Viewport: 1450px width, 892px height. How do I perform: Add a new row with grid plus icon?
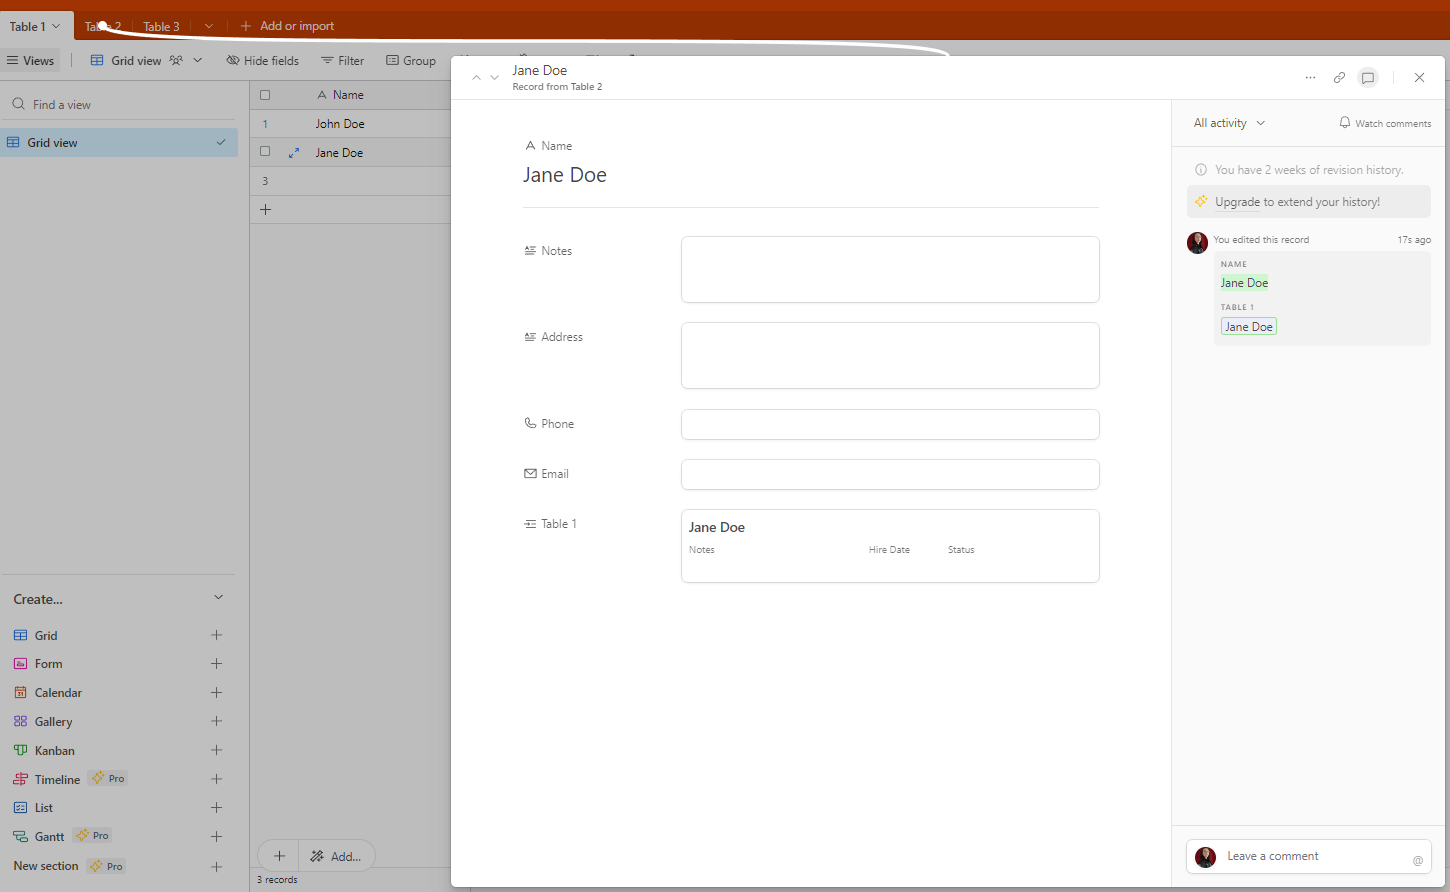pyautogui.click(x=265, y=210)
